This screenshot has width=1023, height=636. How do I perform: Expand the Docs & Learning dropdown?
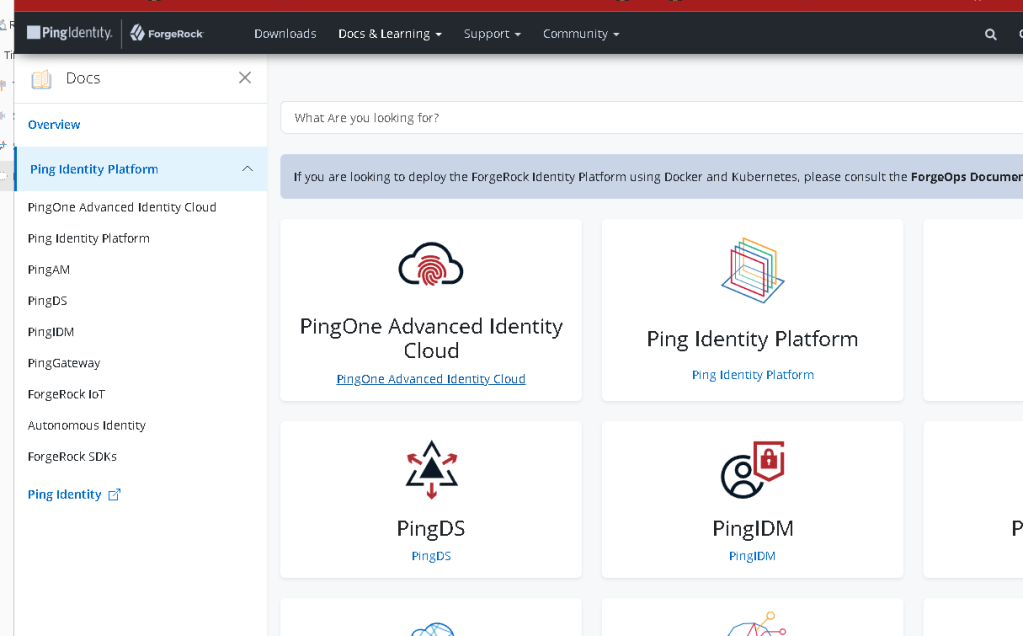tap(389, 33)
